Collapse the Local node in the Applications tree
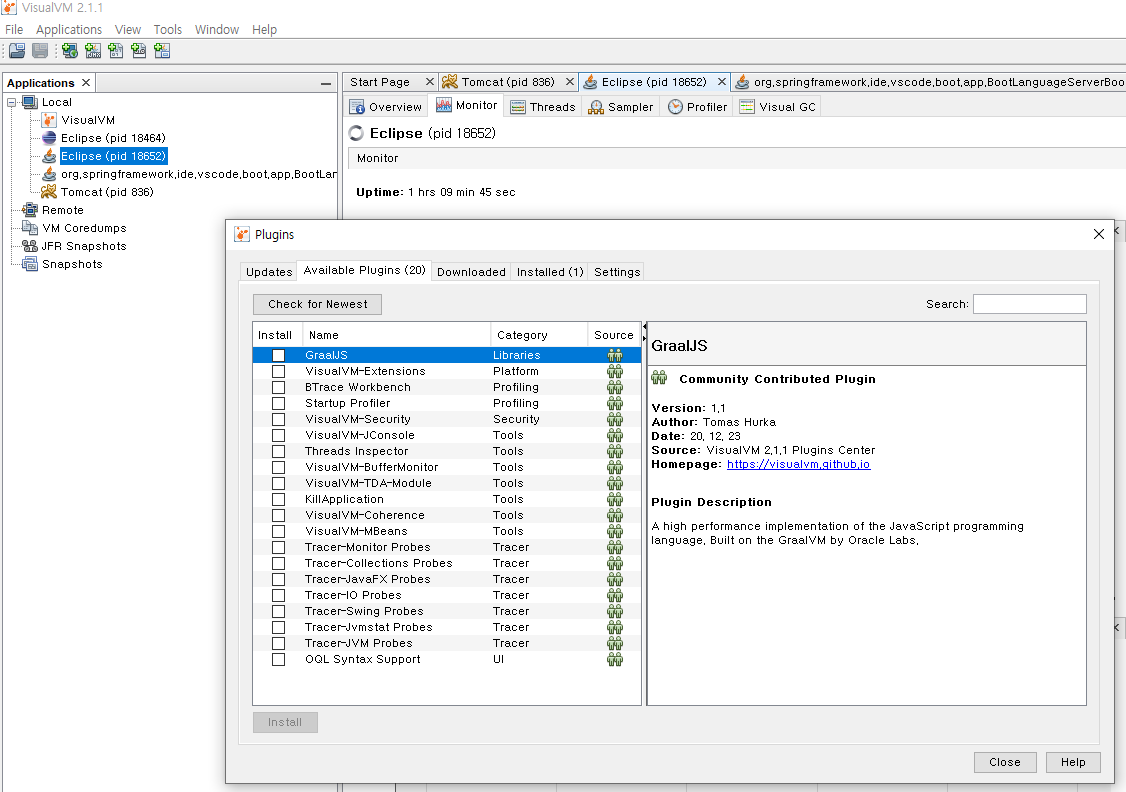Viewport: 1126px width, 792px height. 11,102
